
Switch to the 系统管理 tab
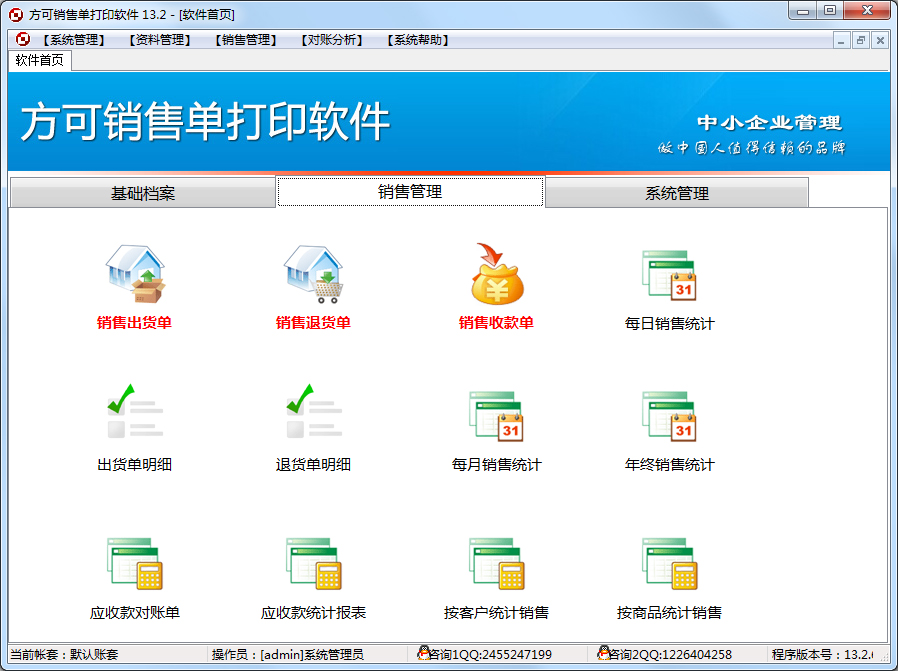tap(677, 194)
